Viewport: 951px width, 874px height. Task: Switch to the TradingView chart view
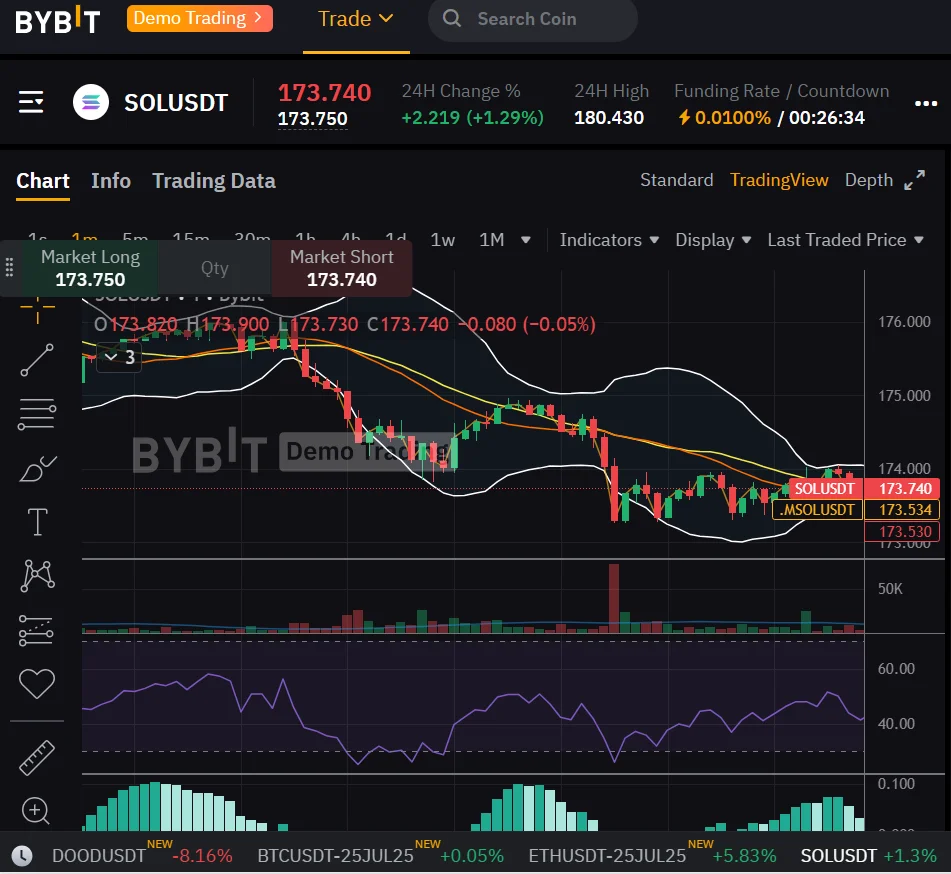[779, 180]
